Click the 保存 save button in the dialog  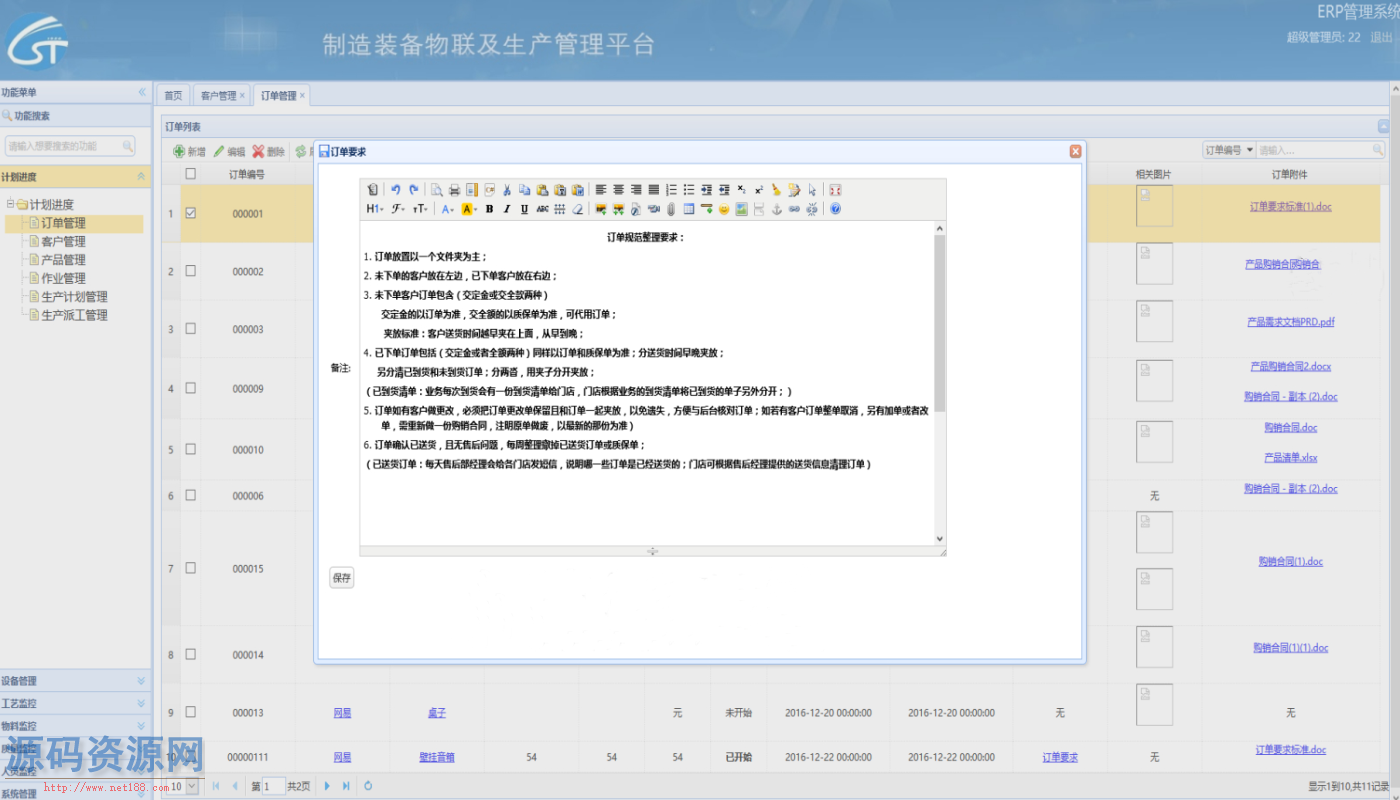(x=342, y=578)
